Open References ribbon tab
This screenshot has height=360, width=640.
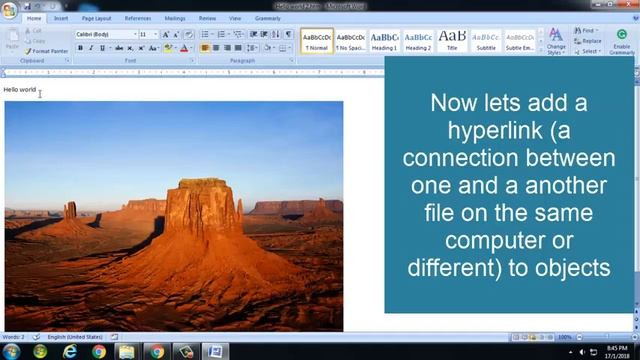[138, 18]
